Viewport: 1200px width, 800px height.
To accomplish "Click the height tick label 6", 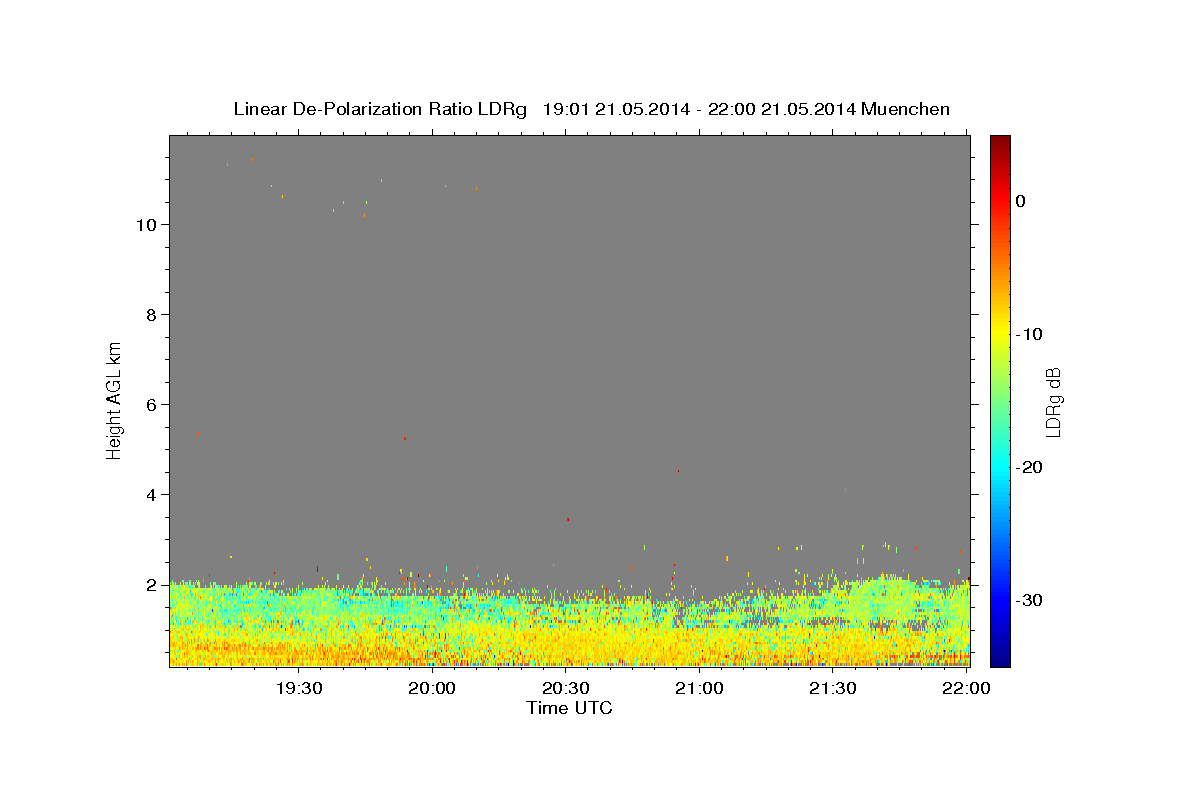I will click(151, 405).
